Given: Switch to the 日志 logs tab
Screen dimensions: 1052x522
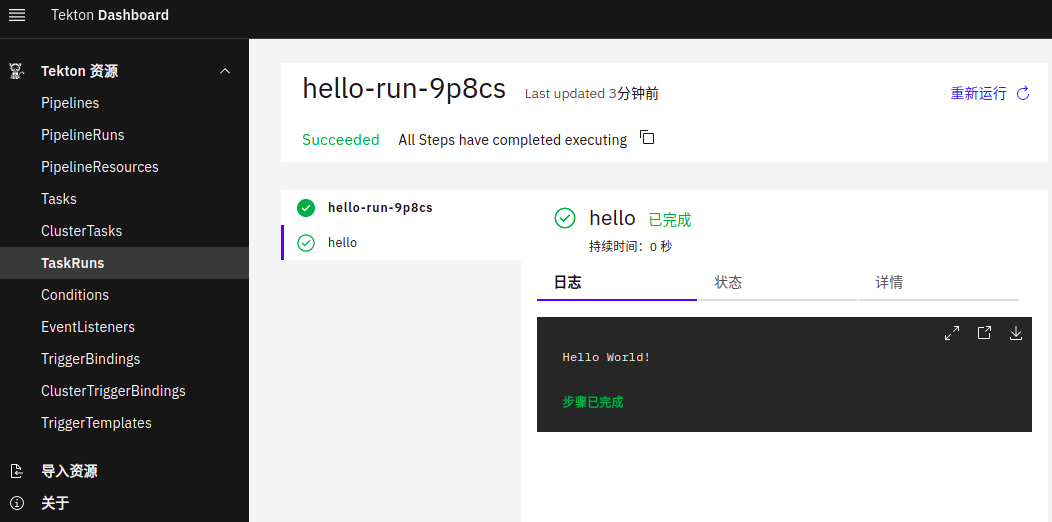Looking at the screenshot, I should click(617, 283).
